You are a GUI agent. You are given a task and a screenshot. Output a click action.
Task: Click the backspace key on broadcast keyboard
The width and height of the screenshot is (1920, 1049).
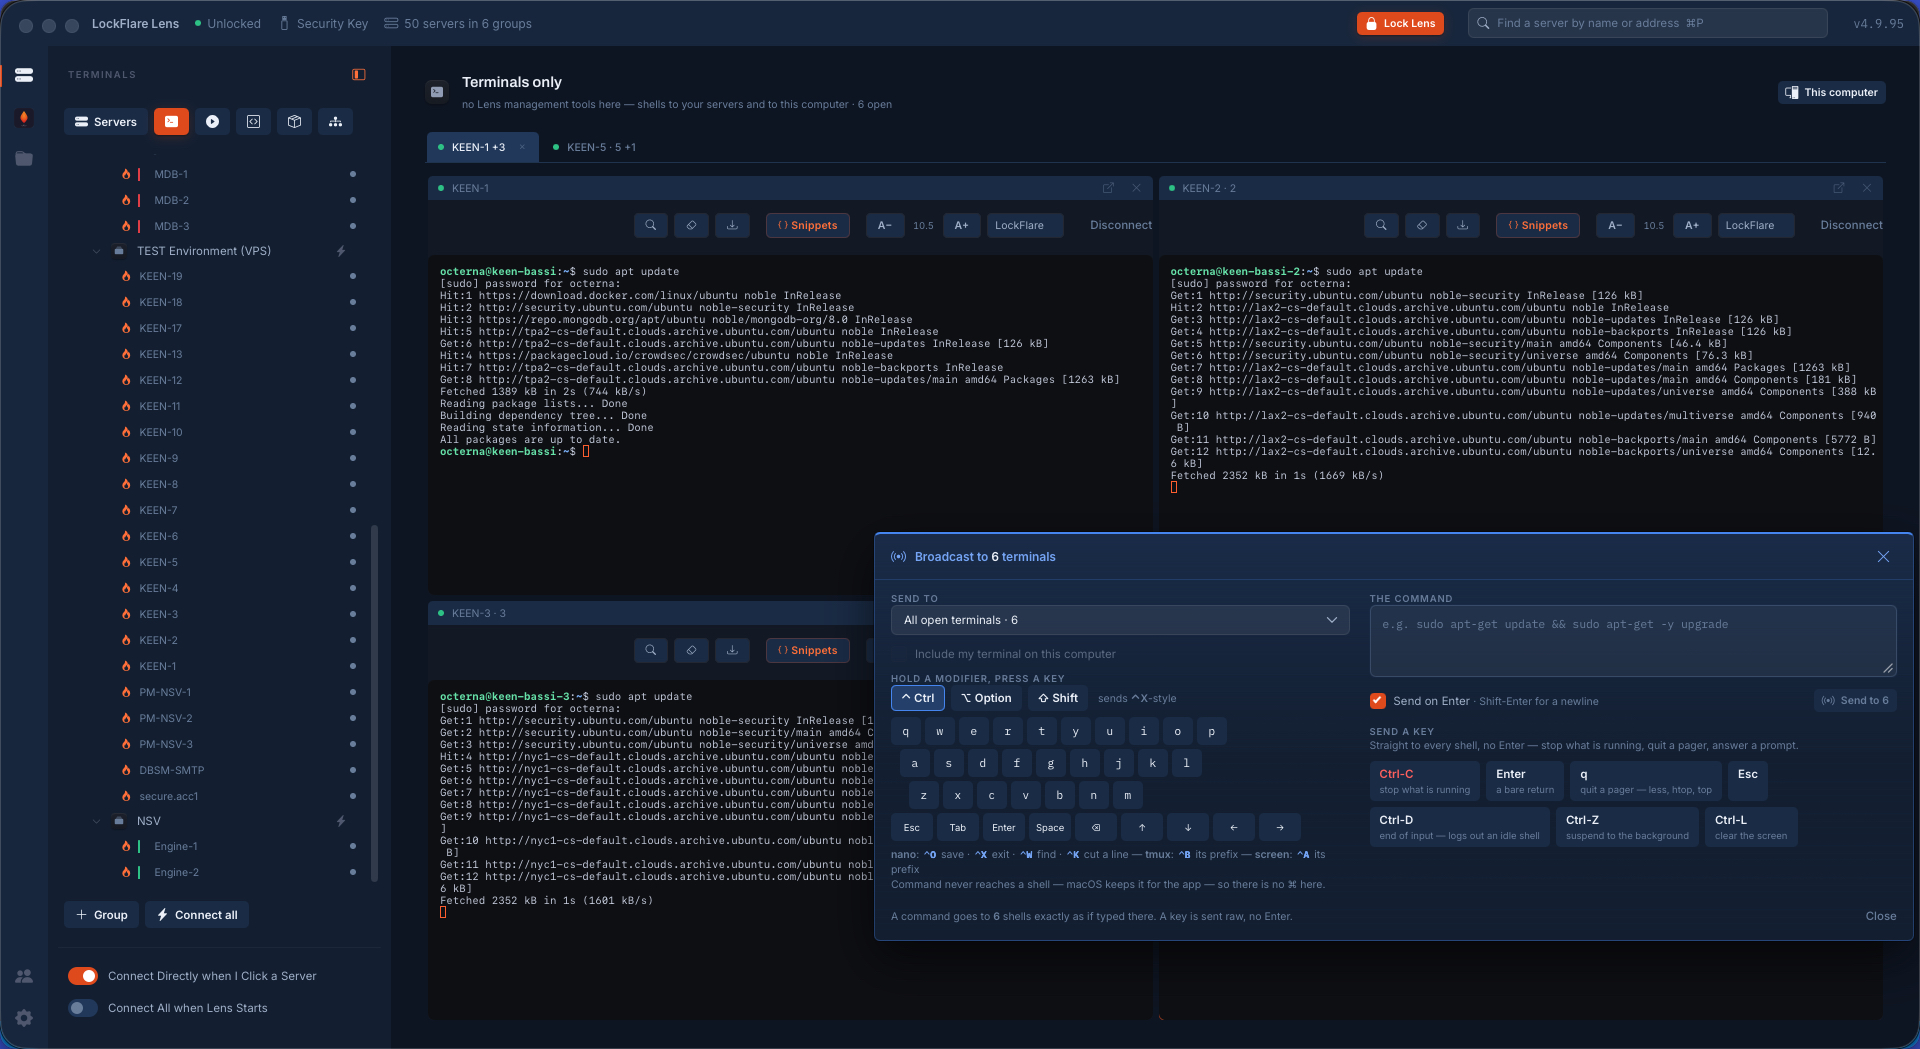click(1096, 828)
